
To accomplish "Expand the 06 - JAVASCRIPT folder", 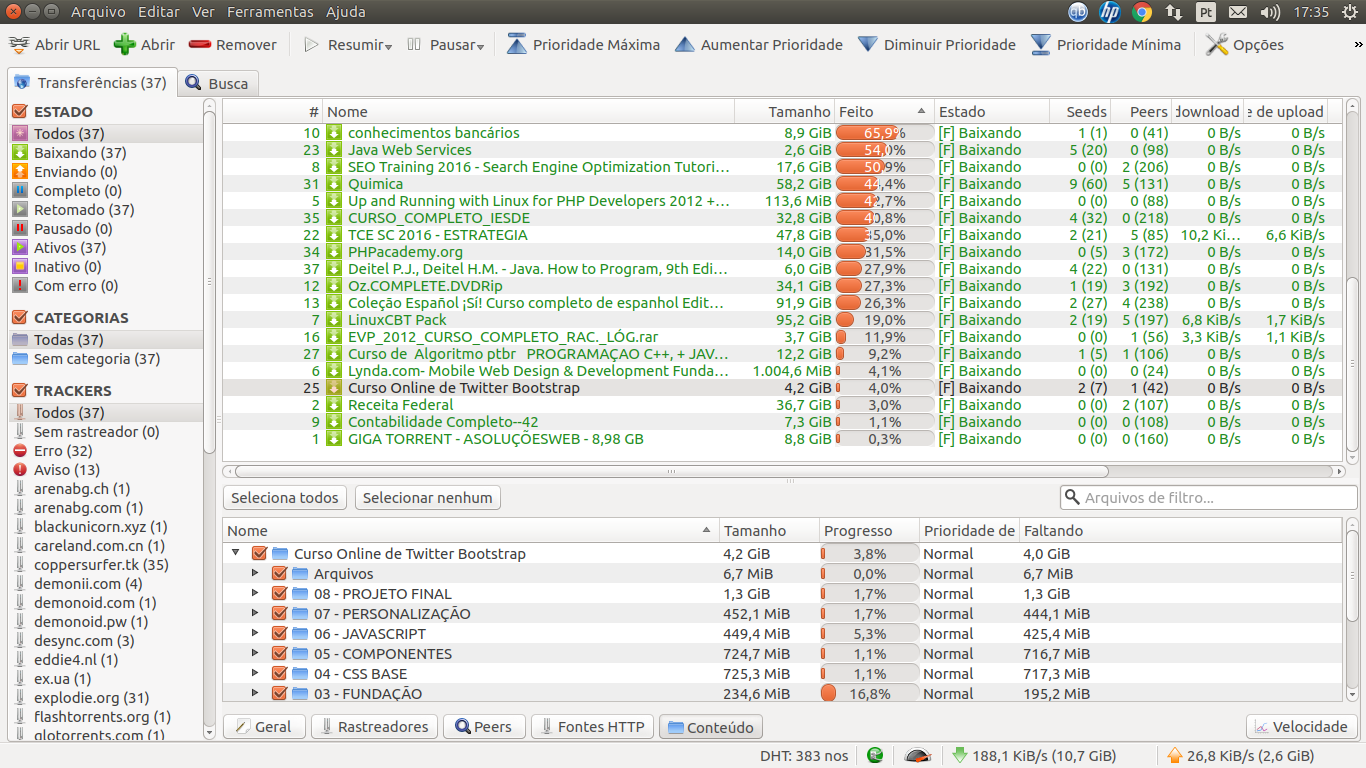I will [x=255, y=633].
